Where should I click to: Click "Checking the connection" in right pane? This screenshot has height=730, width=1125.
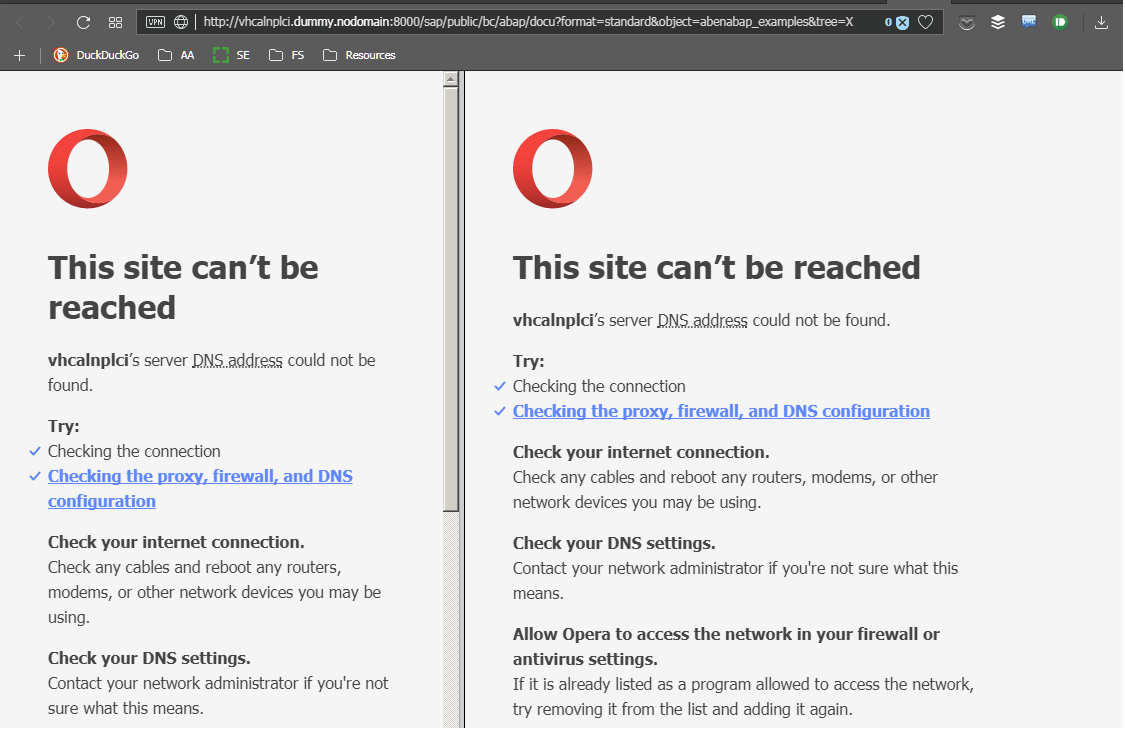click(x=599, y=386)
